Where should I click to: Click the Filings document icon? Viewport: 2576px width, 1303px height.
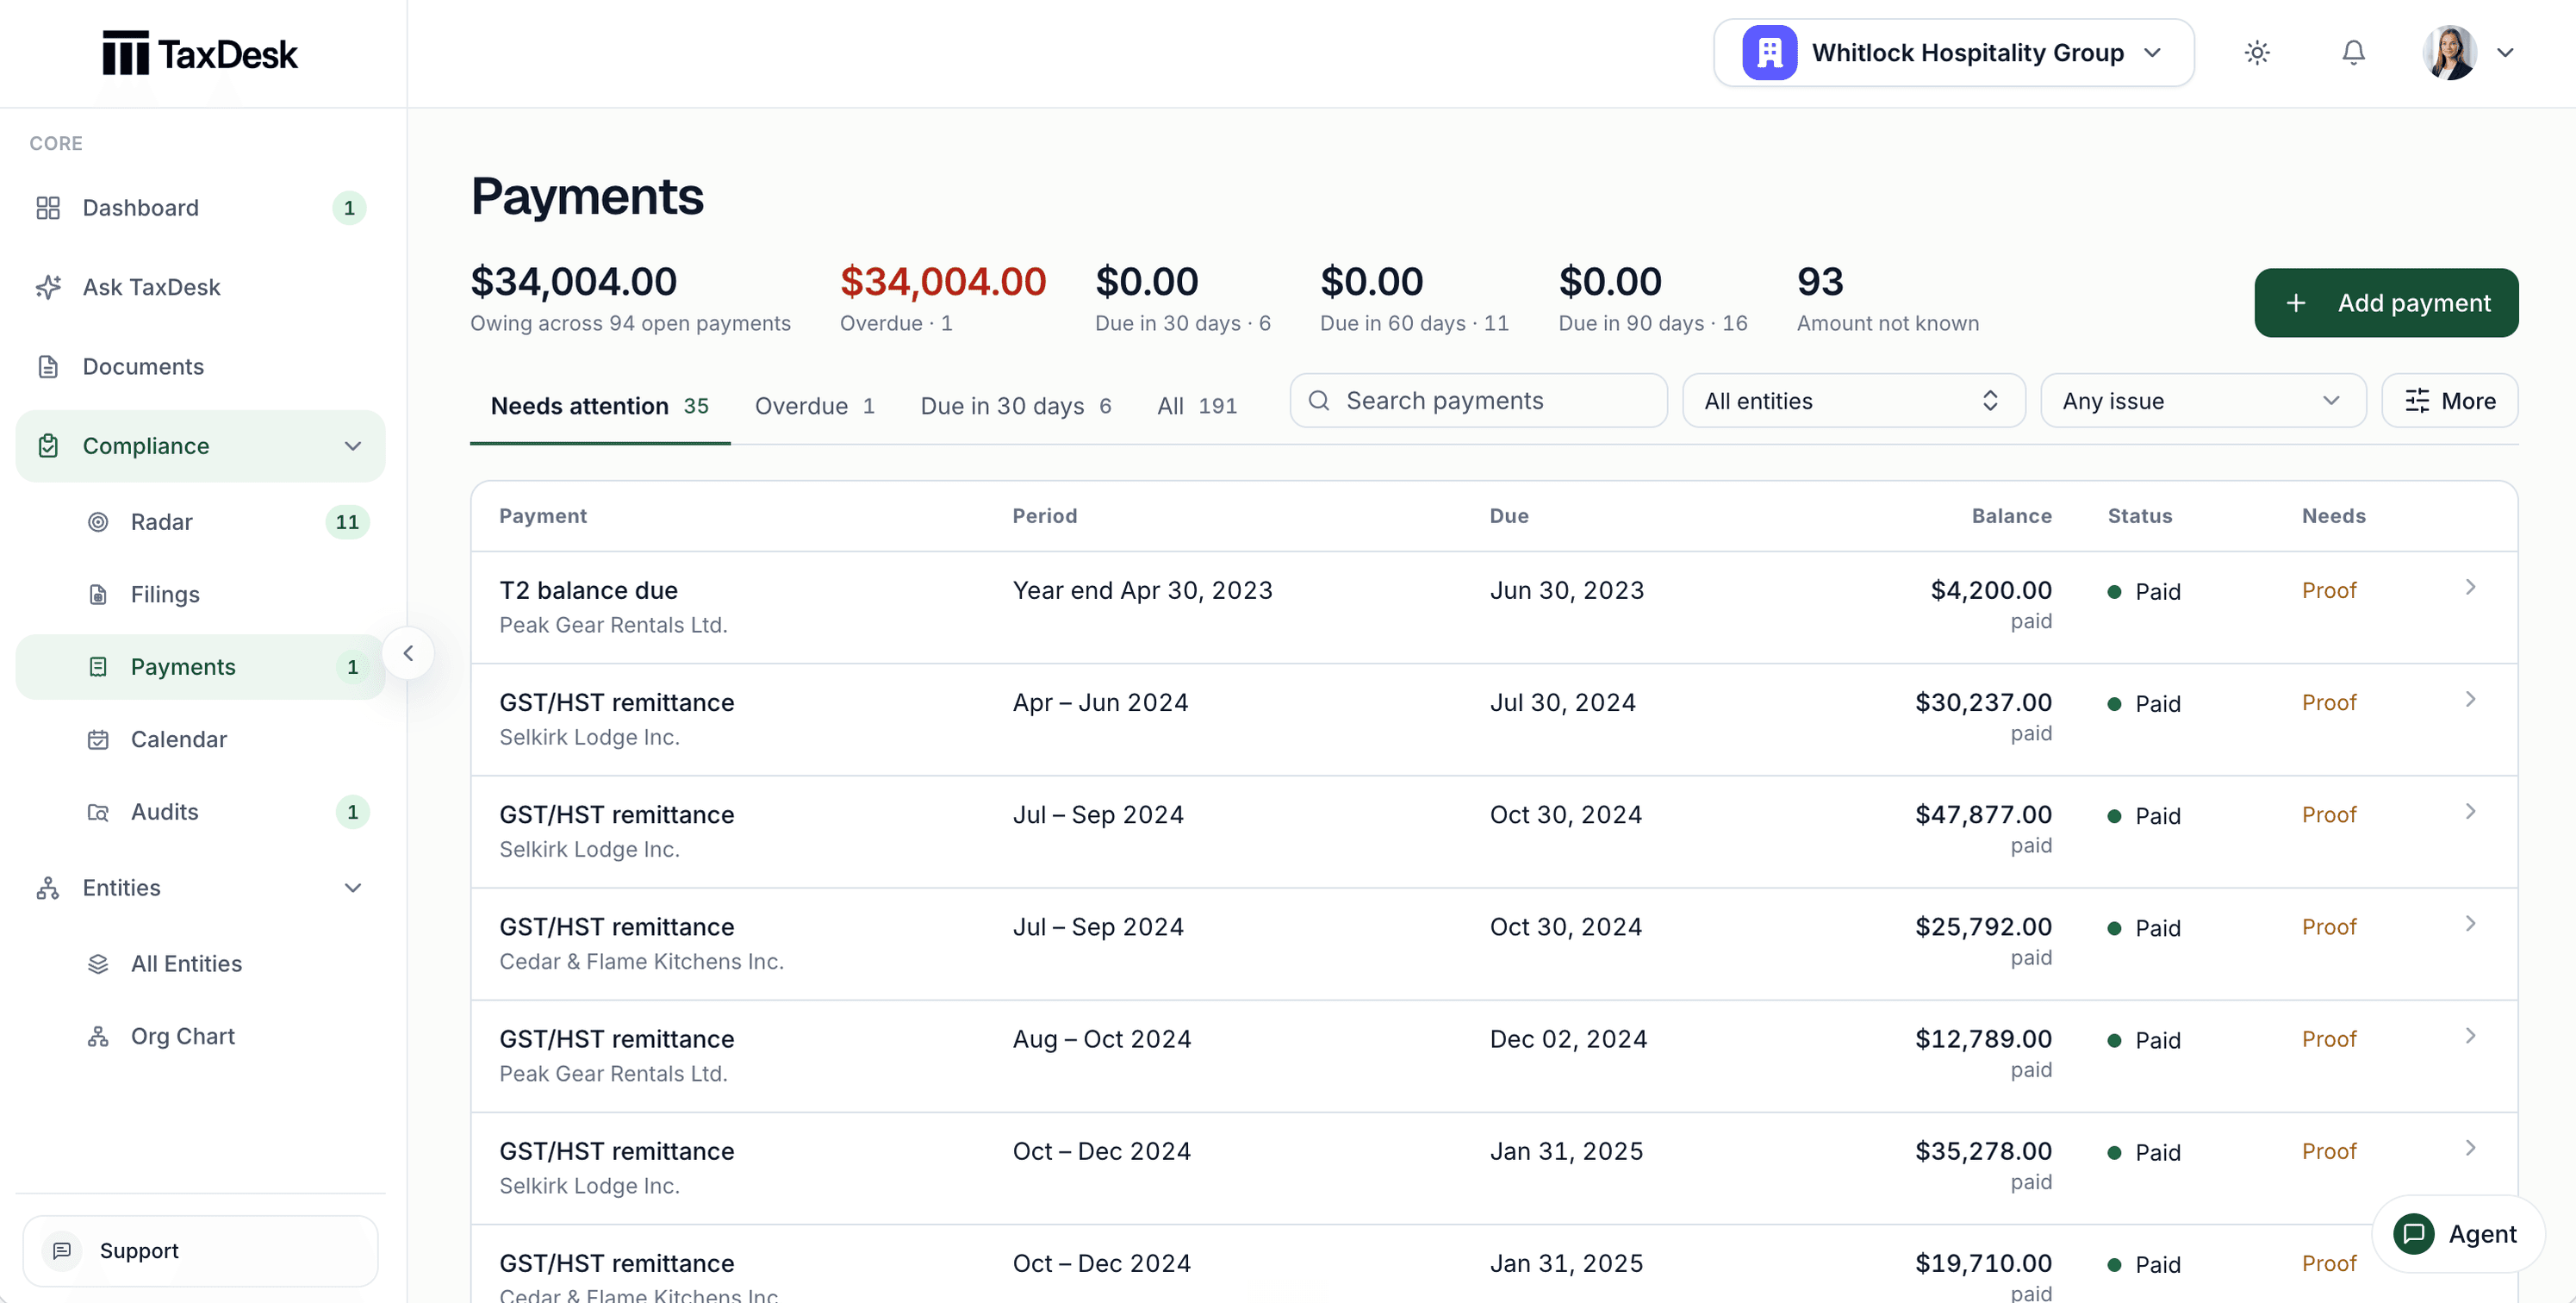point(98,594)
